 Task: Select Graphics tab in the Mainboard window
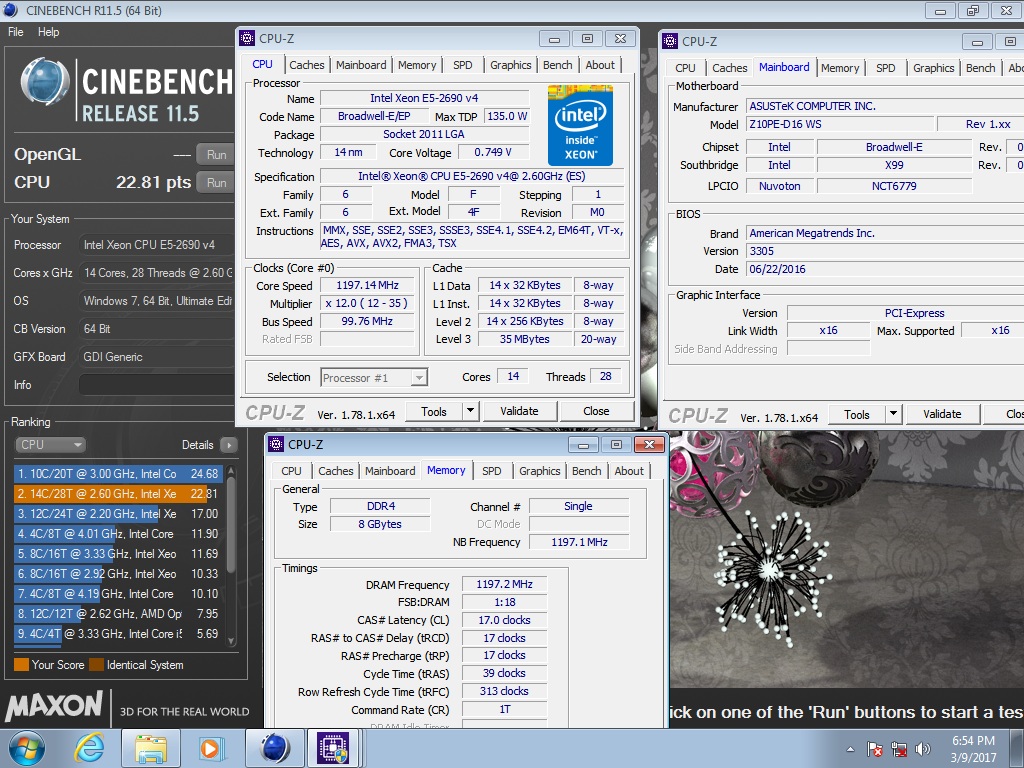[934, 68]
